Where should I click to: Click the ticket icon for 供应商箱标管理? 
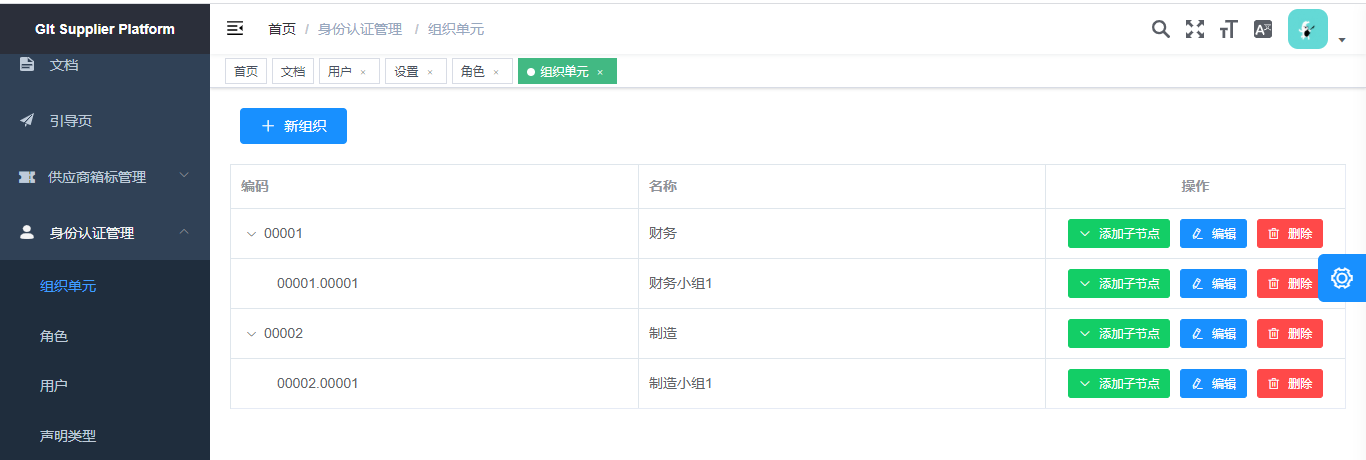27,177
